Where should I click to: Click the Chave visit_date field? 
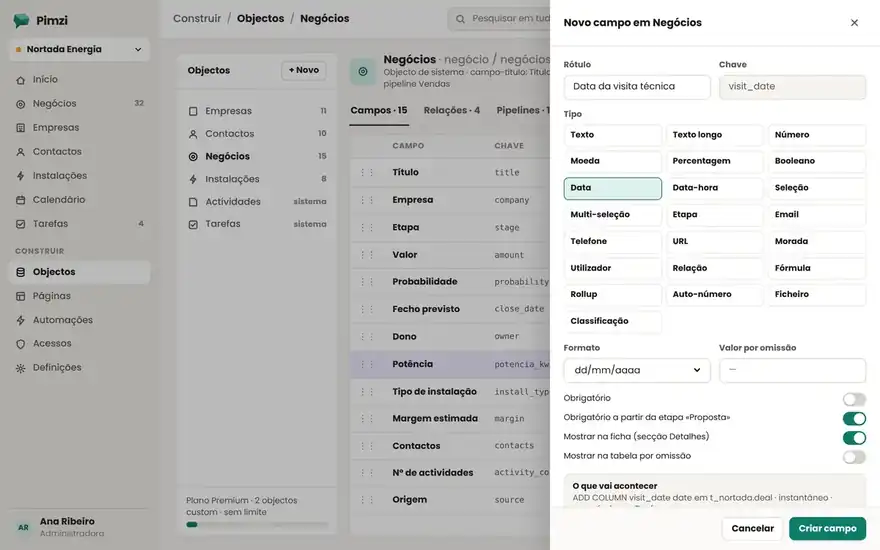(792, 87)
